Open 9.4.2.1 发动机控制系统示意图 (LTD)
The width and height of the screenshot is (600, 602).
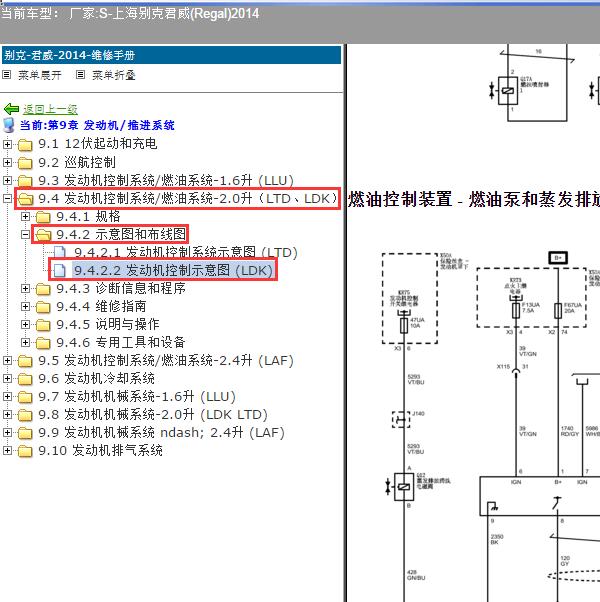coord(186,253)
